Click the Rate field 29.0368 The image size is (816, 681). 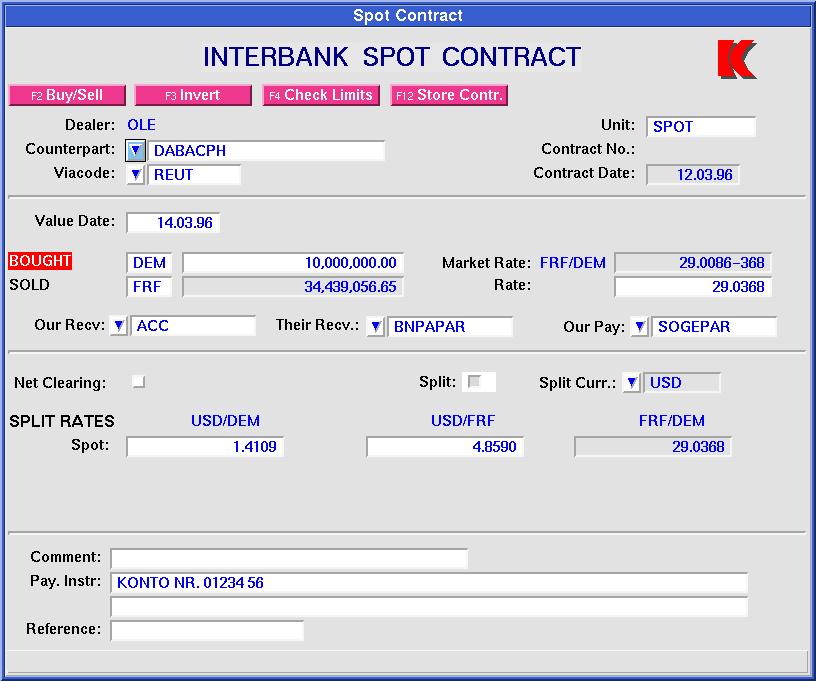click(x=693, y=287)
